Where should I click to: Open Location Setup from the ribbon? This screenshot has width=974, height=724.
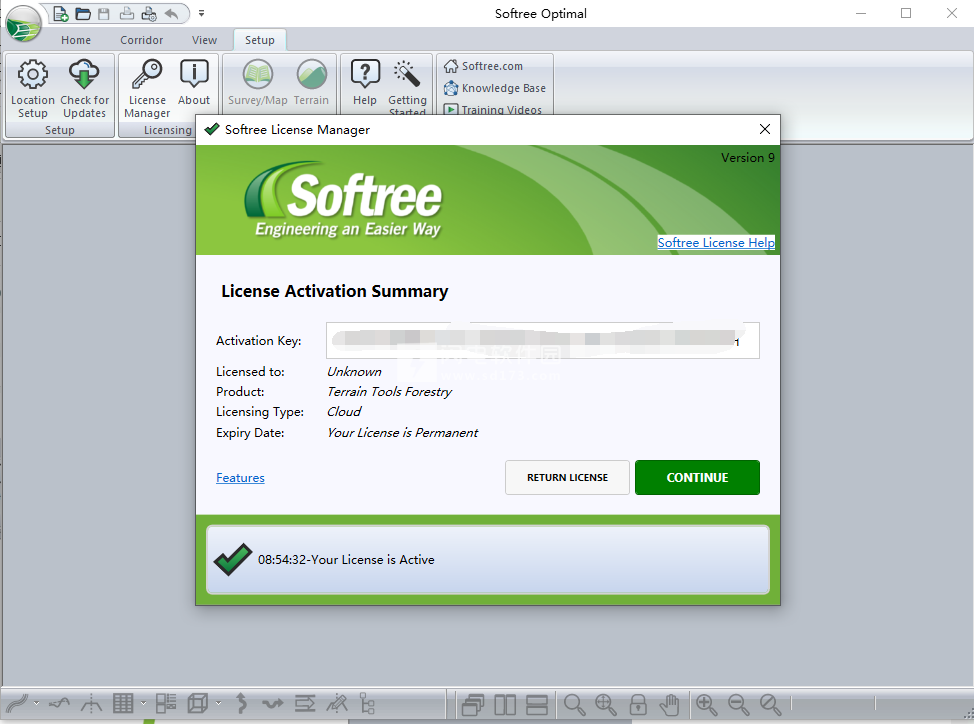click(x=32, y=88)
